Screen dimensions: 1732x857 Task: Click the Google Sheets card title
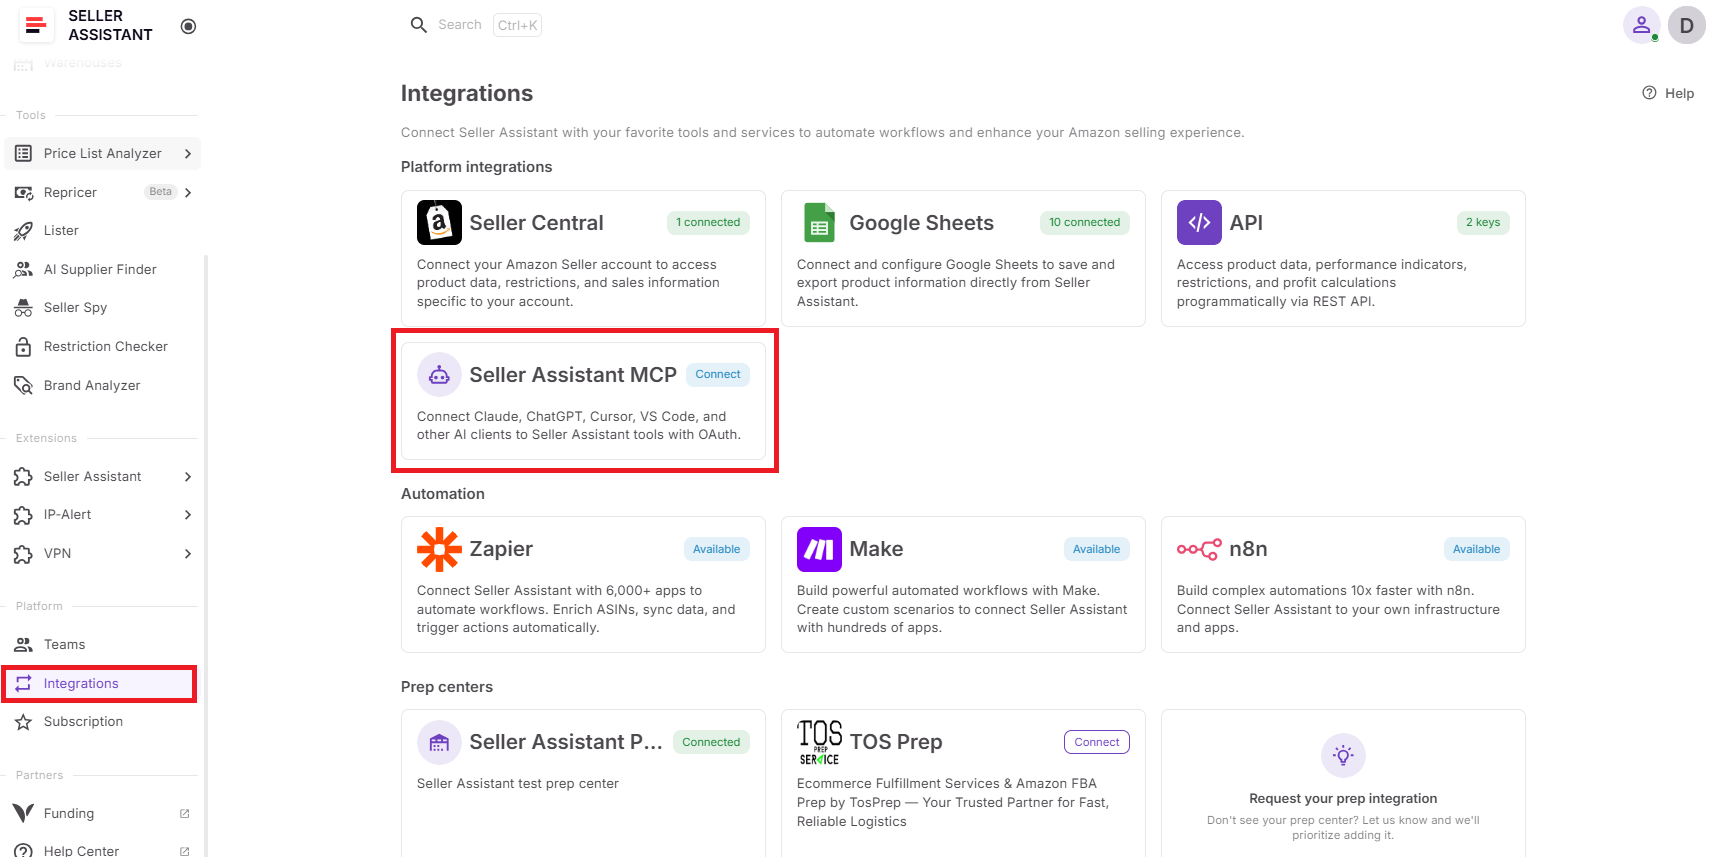click(x=921, y=223)
